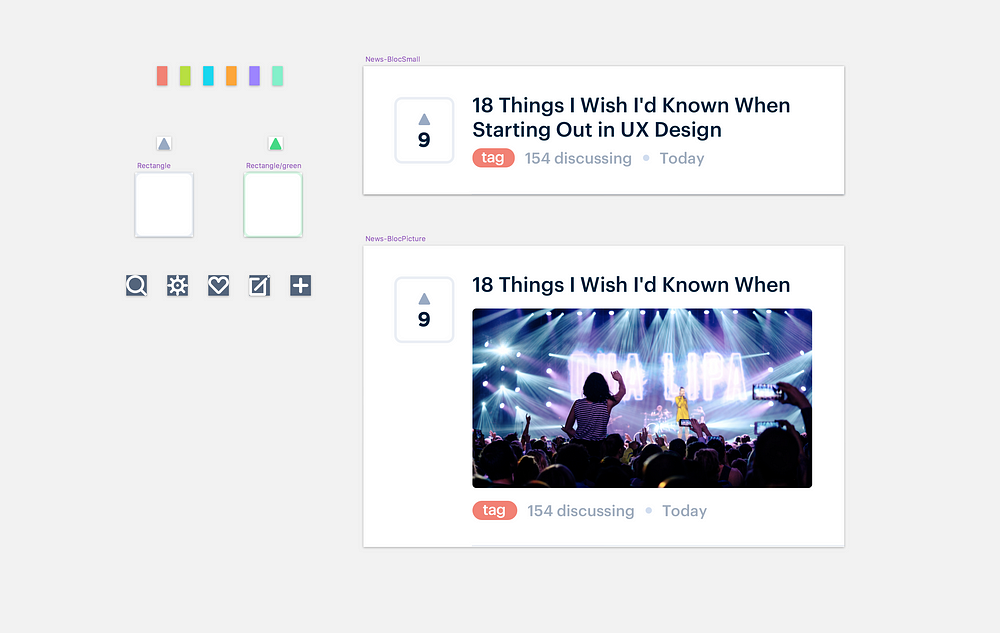Select the green upvote triangle symbol
Screen dimensions: 1000x633
pyautogui.click(x=276, y=144)
